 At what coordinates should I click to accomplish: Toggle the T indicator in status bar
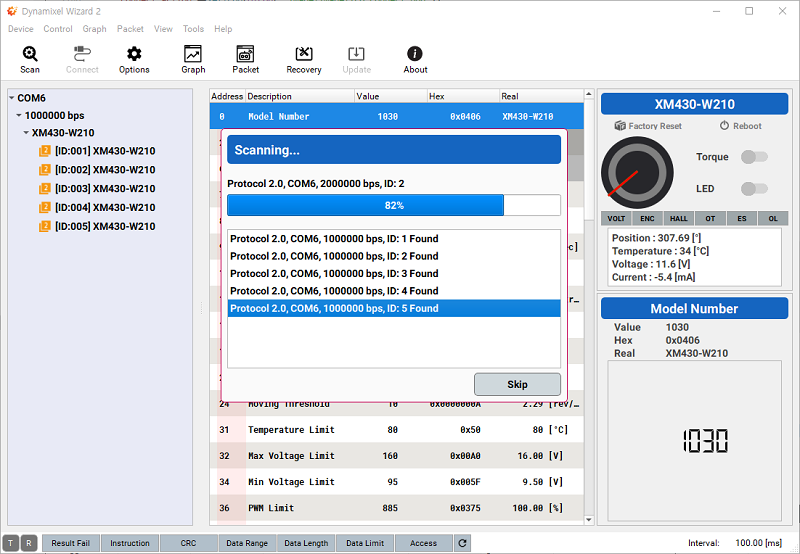point(11,543)
